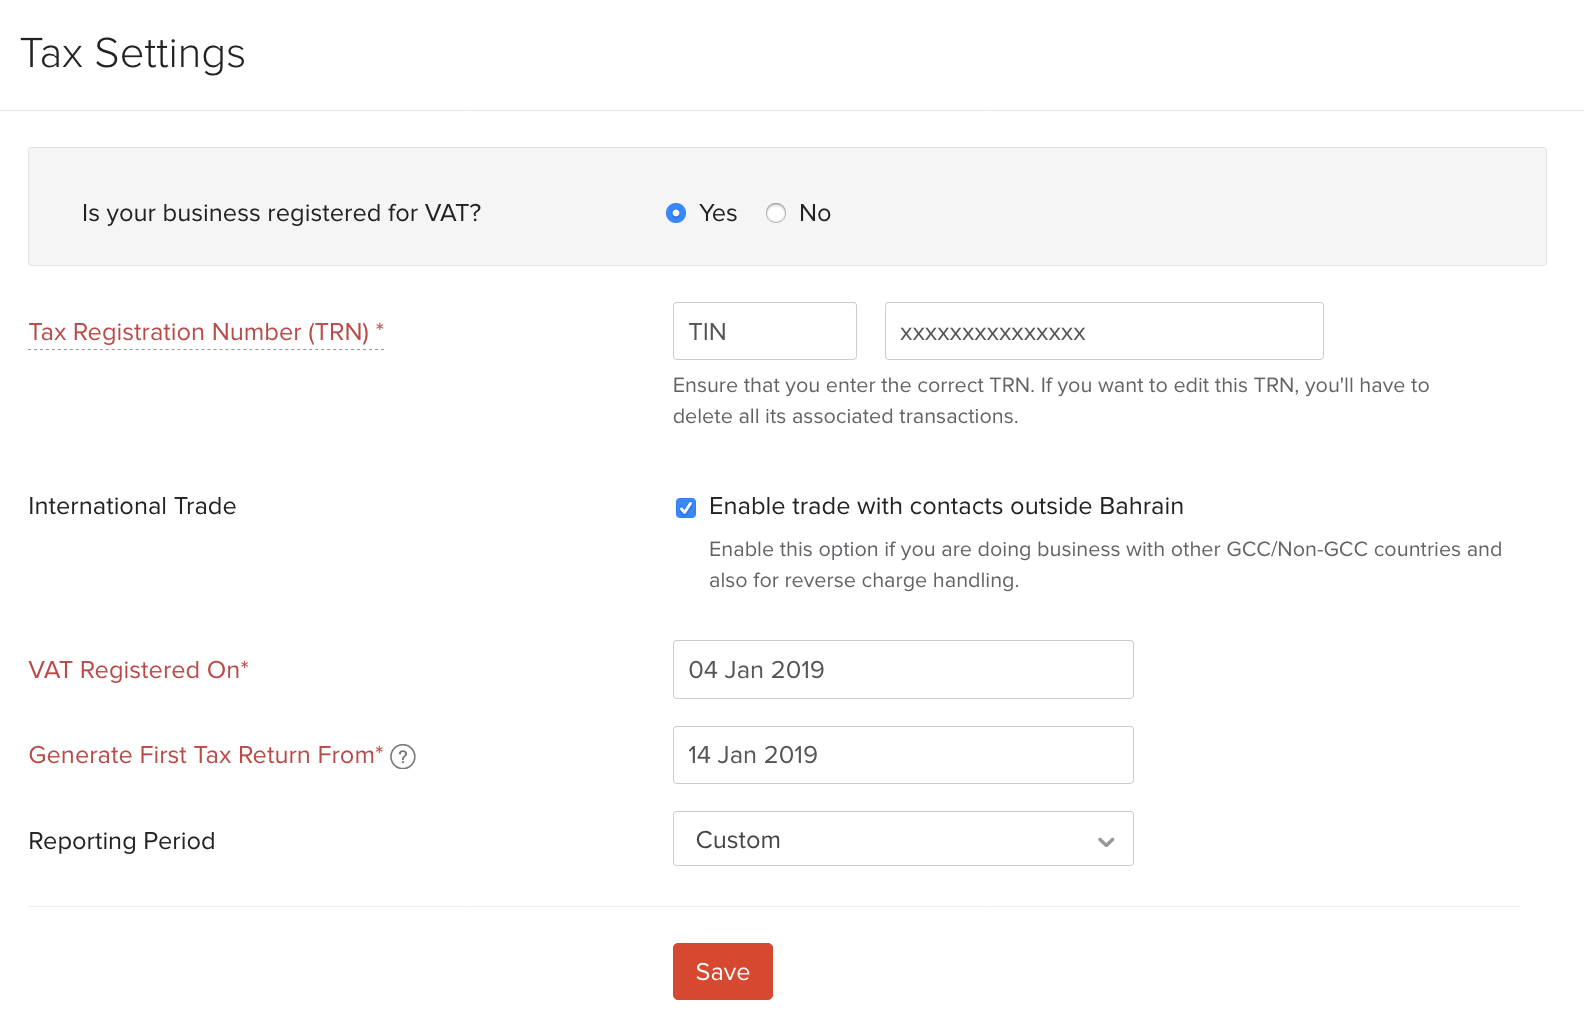
Task: Click the Generate First Tax Return From label
Action: (205, 755)
